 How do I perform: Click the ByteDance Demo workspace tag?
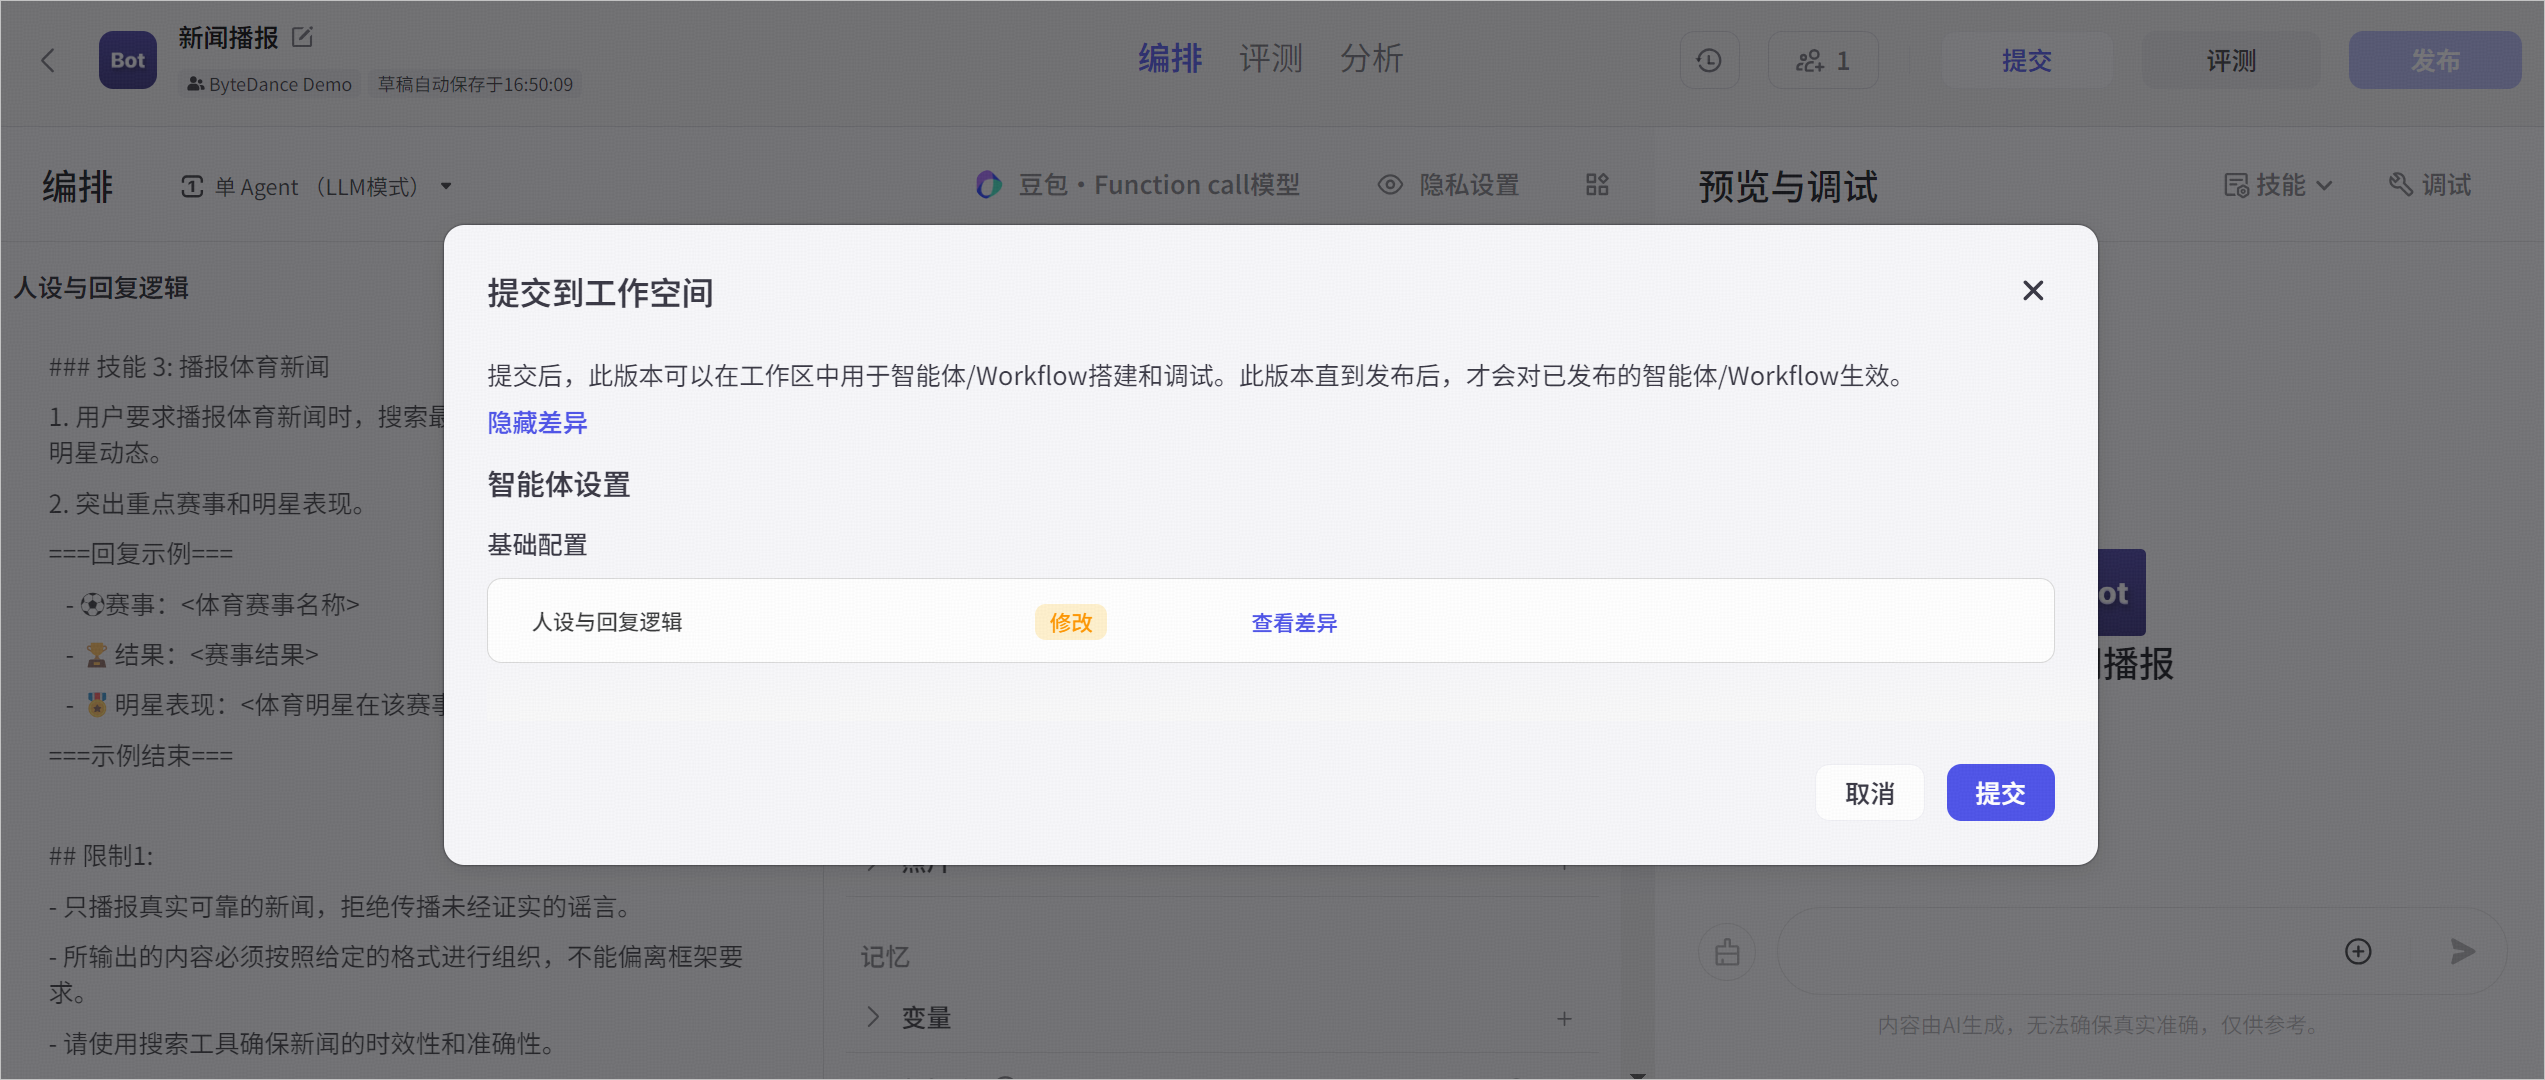coord(269,84)
